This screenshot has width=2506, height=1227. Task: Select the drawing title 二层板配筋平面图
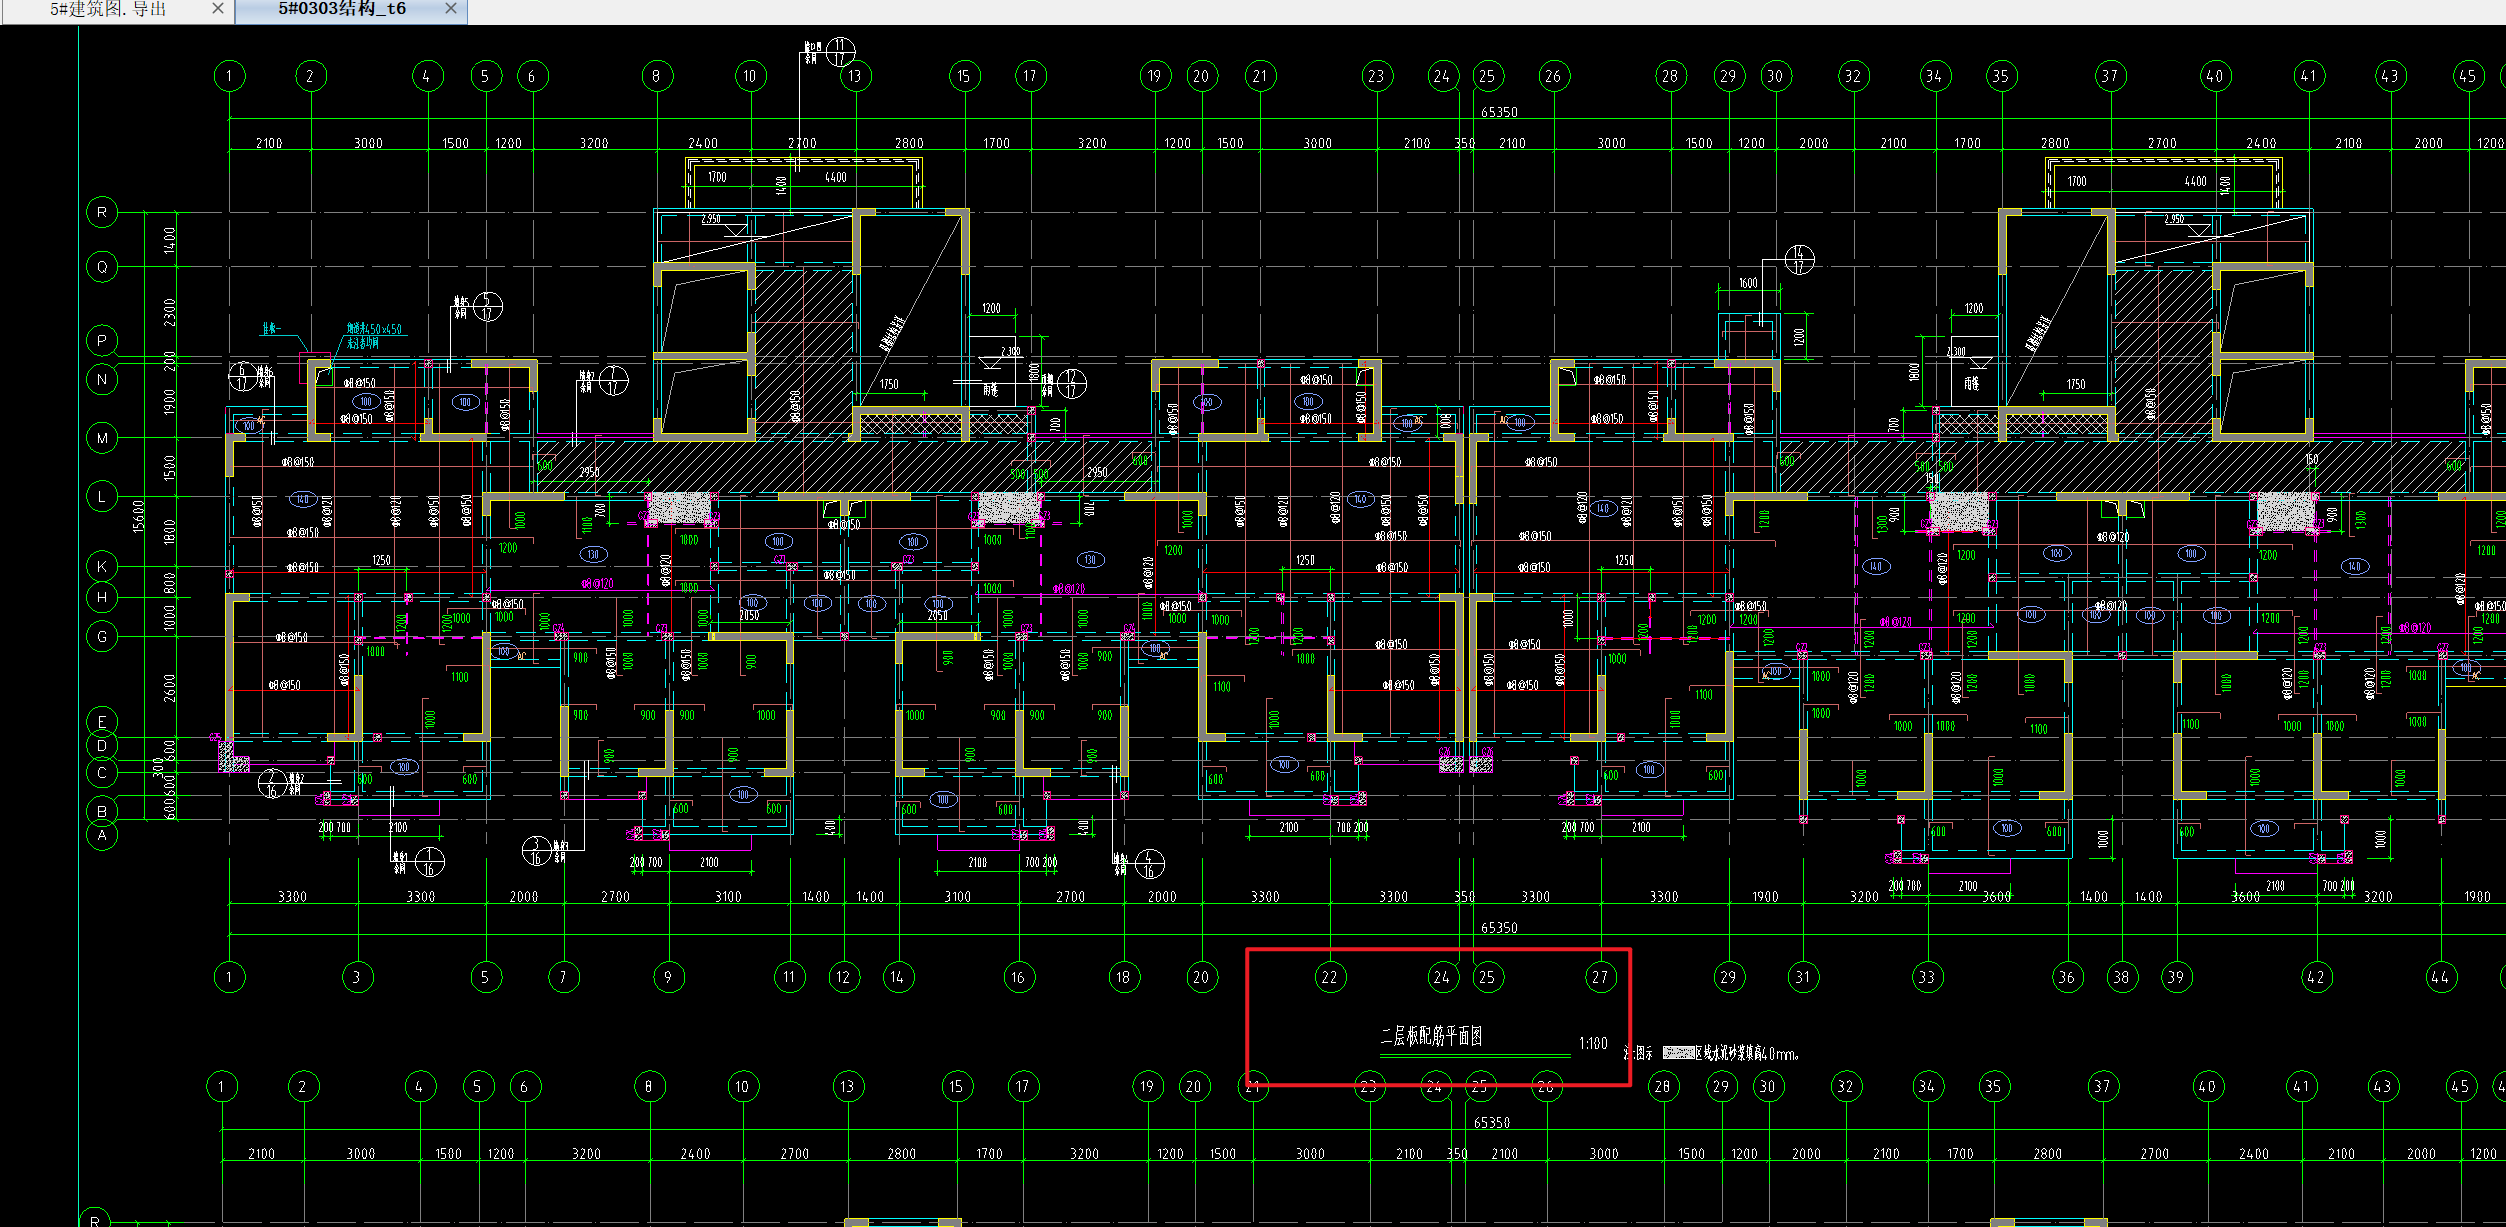click(x=1431, y=1036)
